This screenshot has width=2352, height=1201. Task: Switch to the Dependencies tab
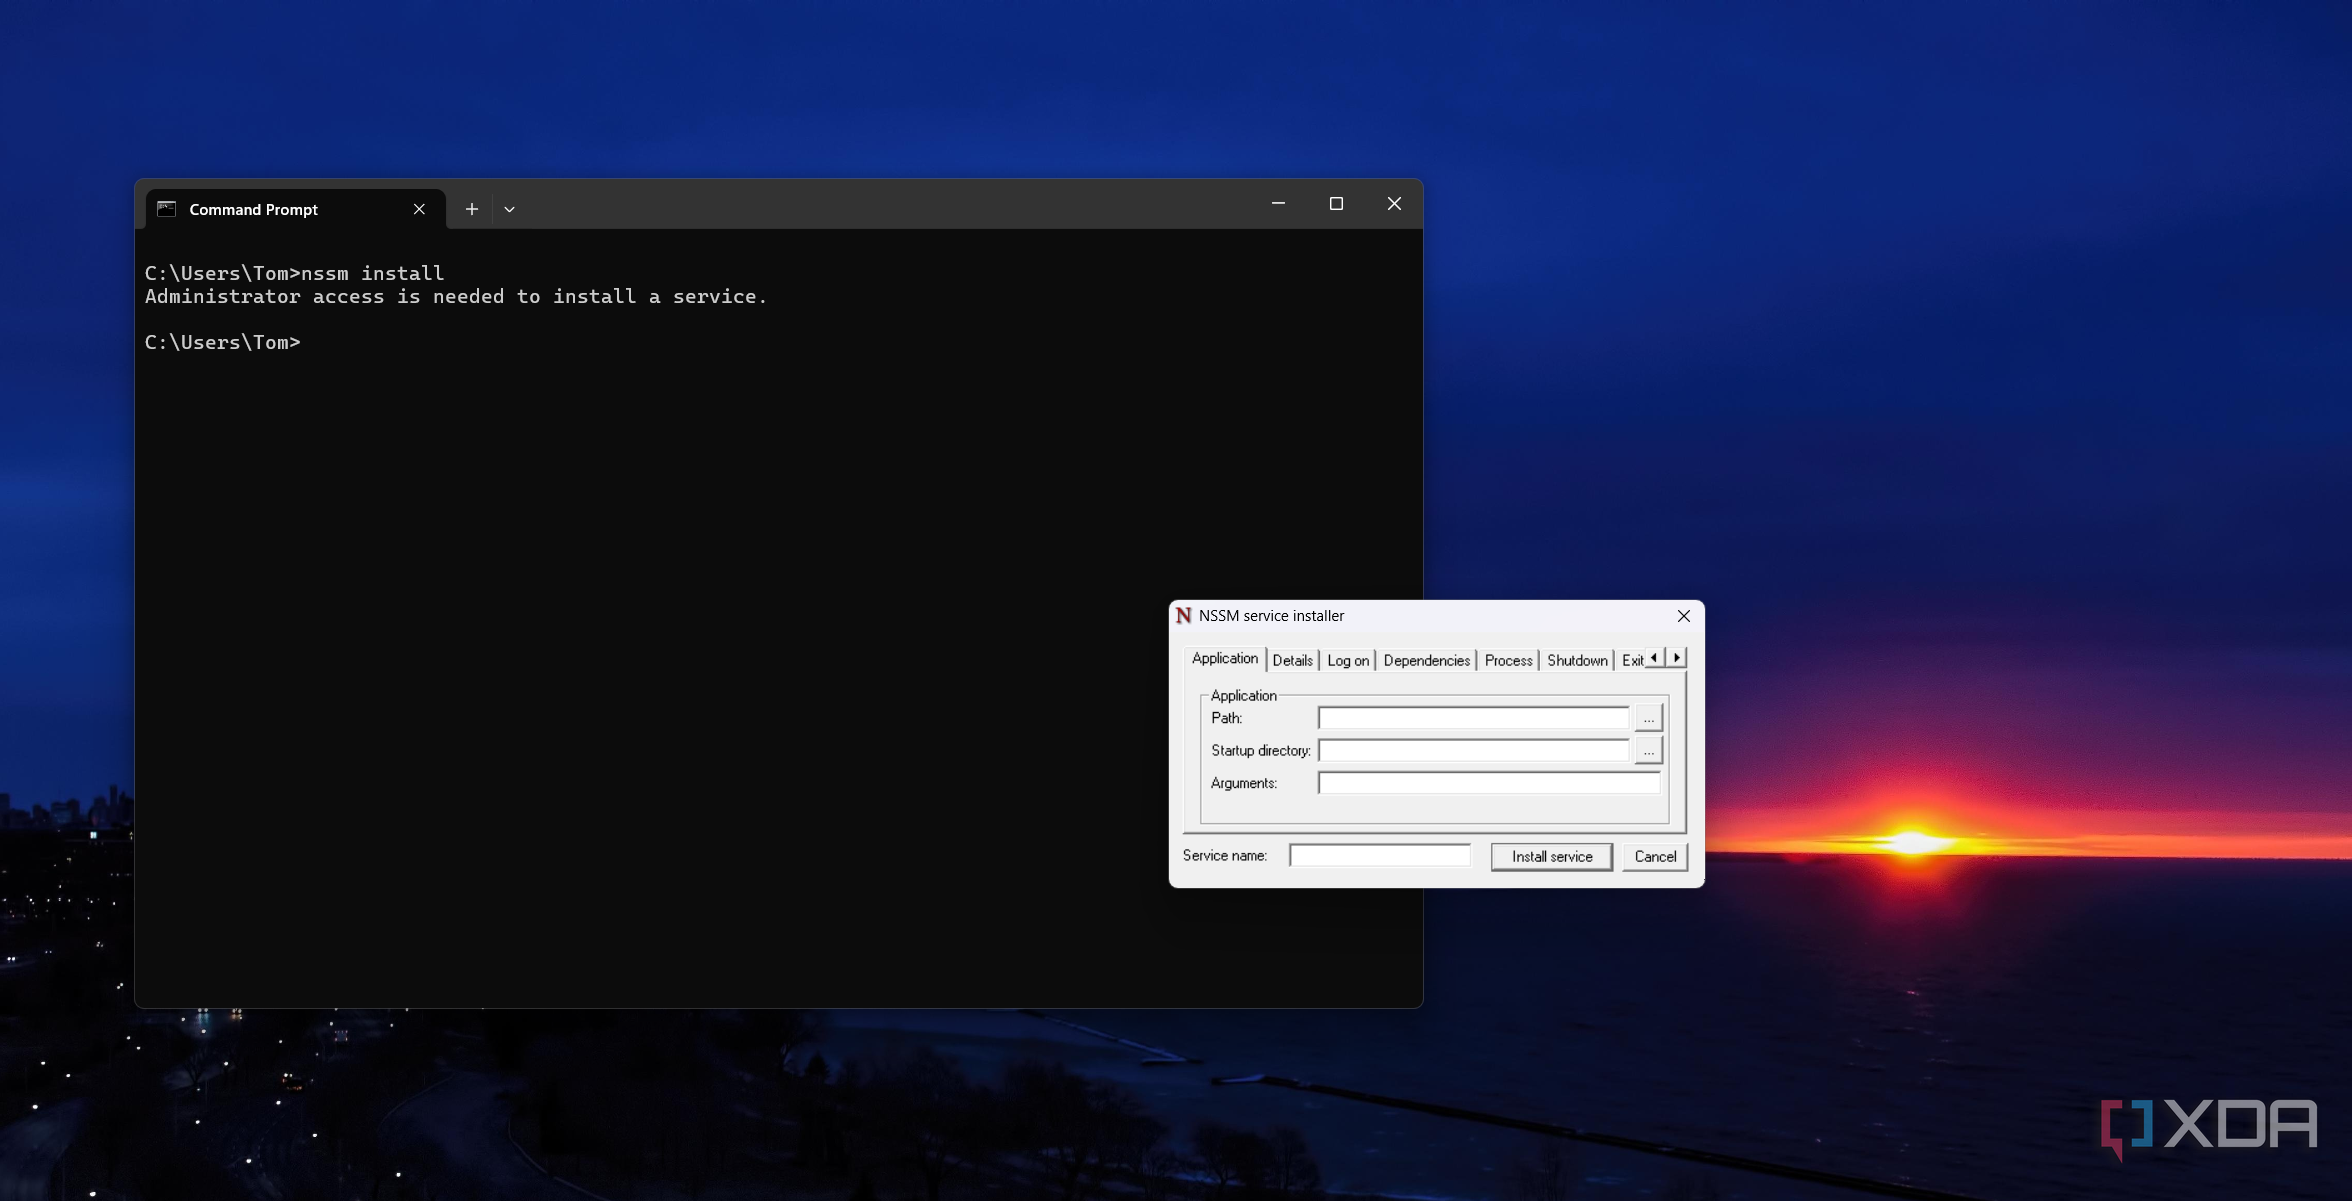(x=1427, y=660)
